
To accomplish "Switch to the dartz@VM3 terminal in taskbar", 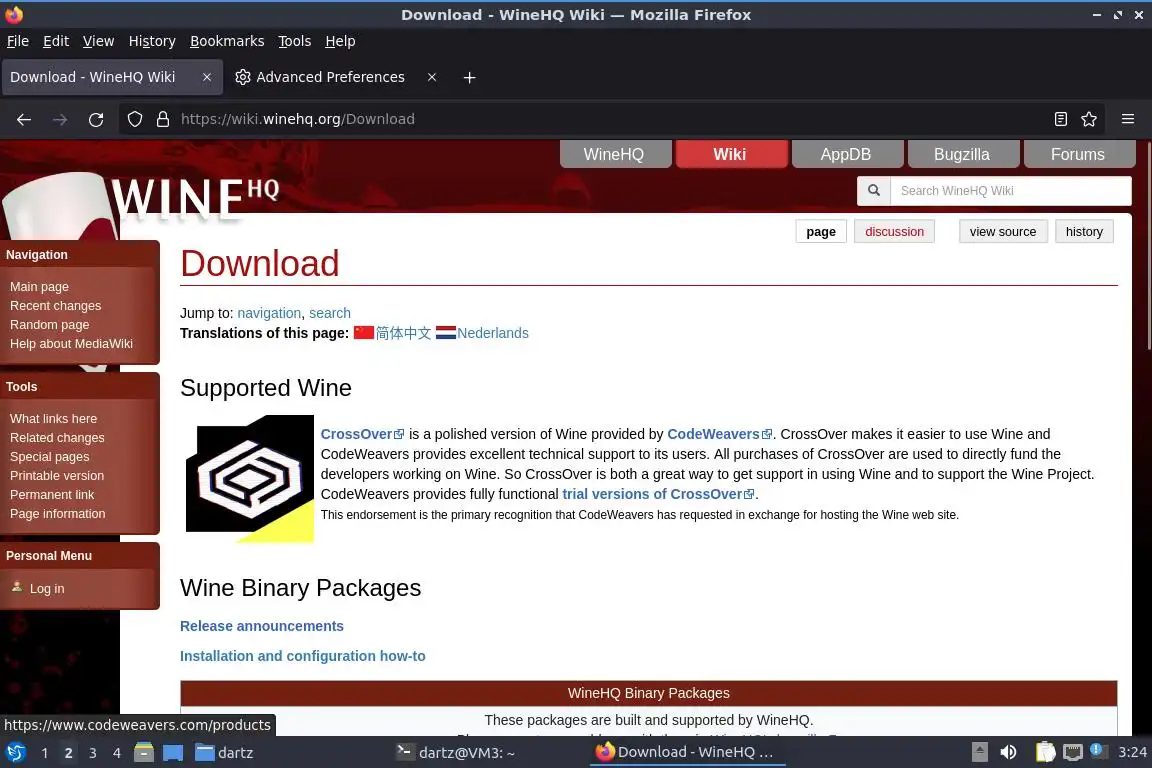I will [456, 753].
